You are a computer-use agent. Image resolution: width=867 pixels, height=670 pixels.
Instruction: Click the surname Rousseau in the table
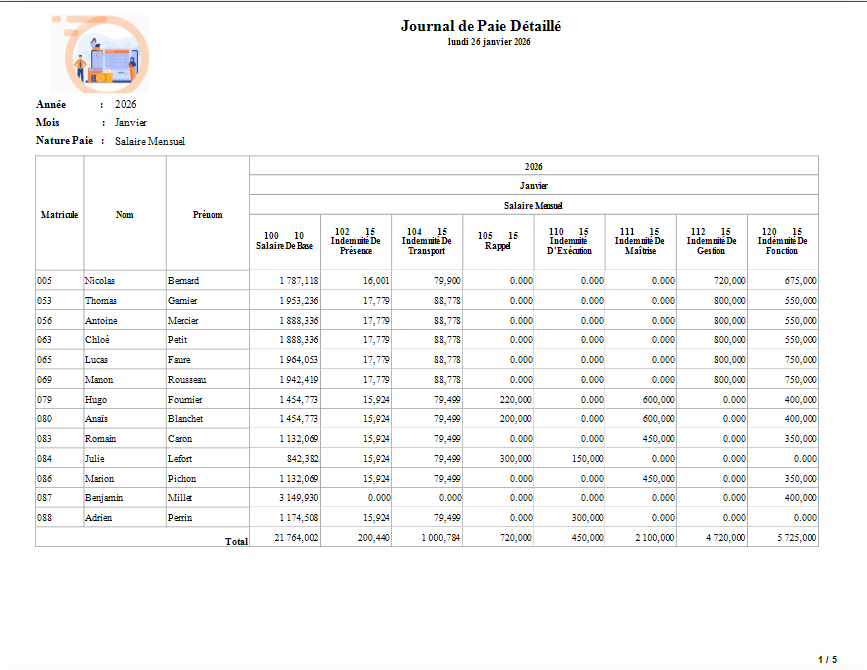point(187,380)
